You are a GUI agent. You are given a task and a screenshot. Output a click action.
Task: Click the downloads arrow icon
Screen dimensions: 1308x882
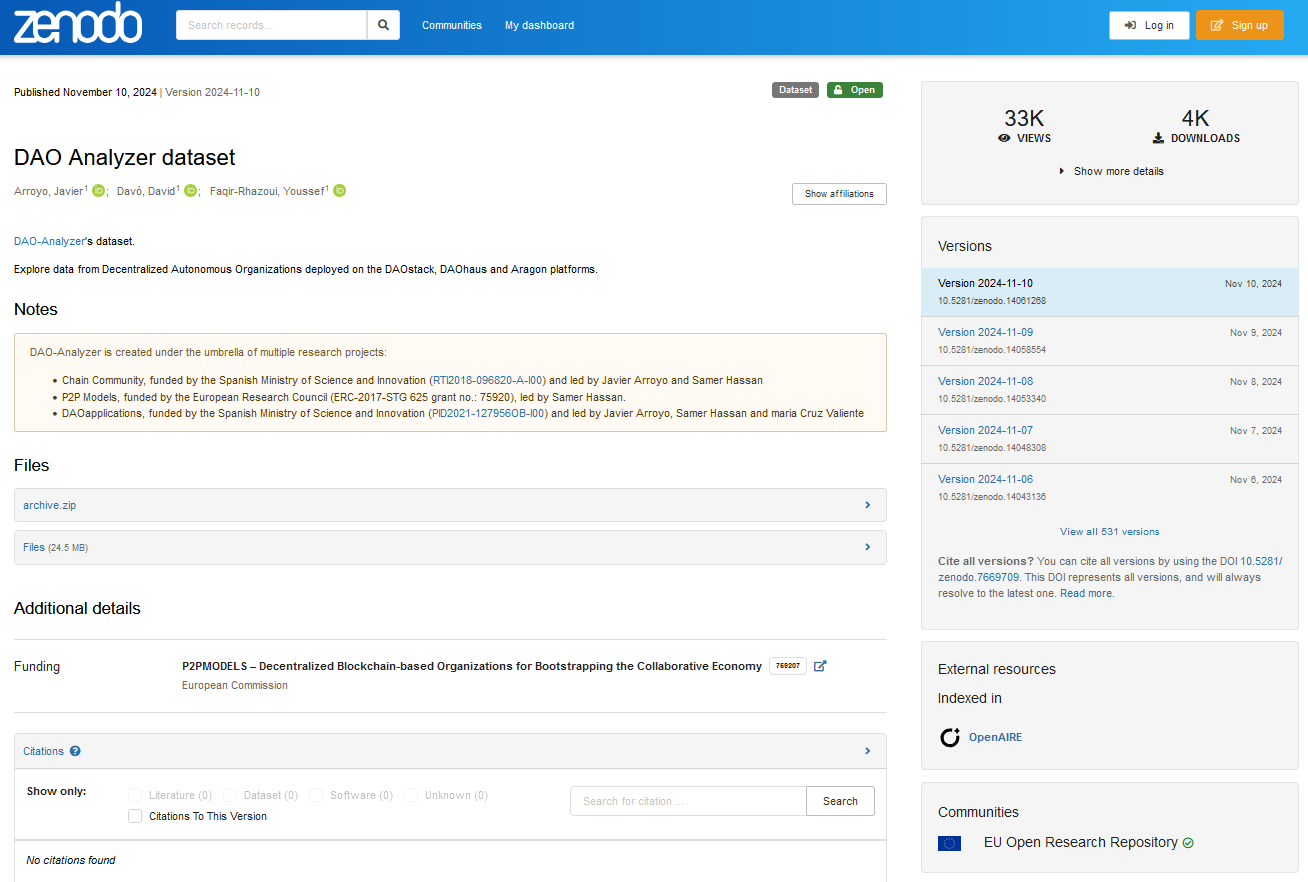point(1158,138)
